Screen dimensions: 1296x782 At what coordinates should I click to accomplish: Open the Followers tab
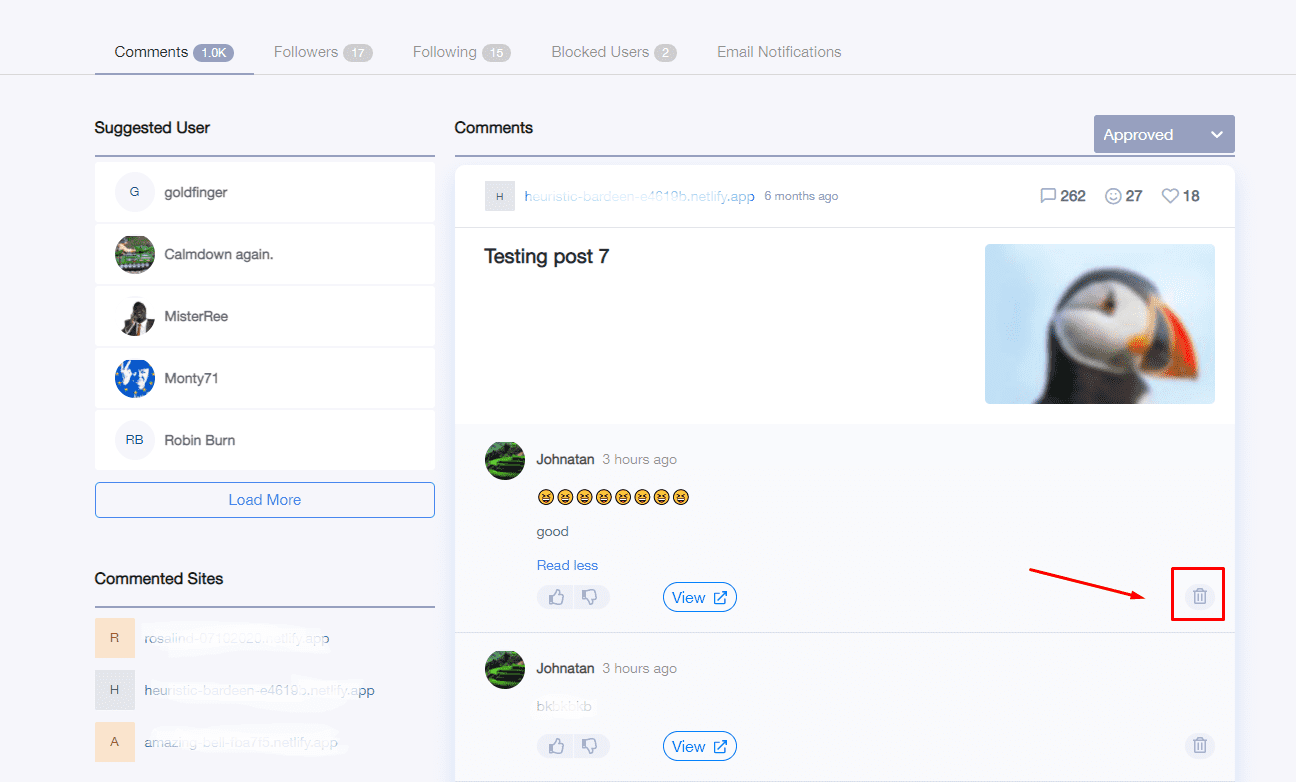point(323,52)
